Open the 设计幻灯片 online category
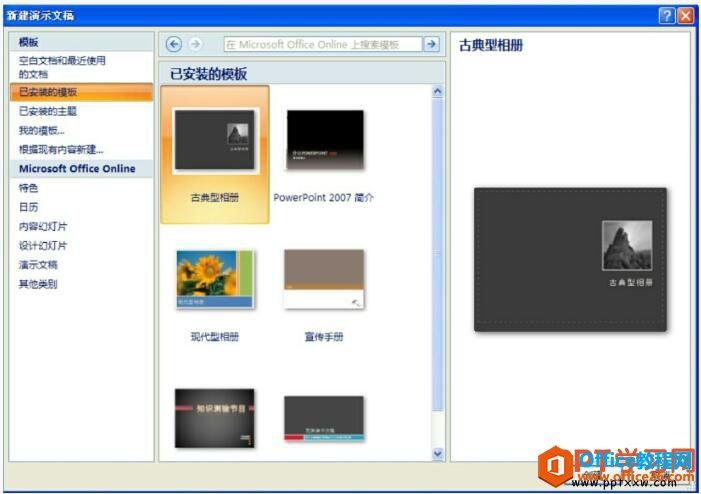 pos(43,246)
